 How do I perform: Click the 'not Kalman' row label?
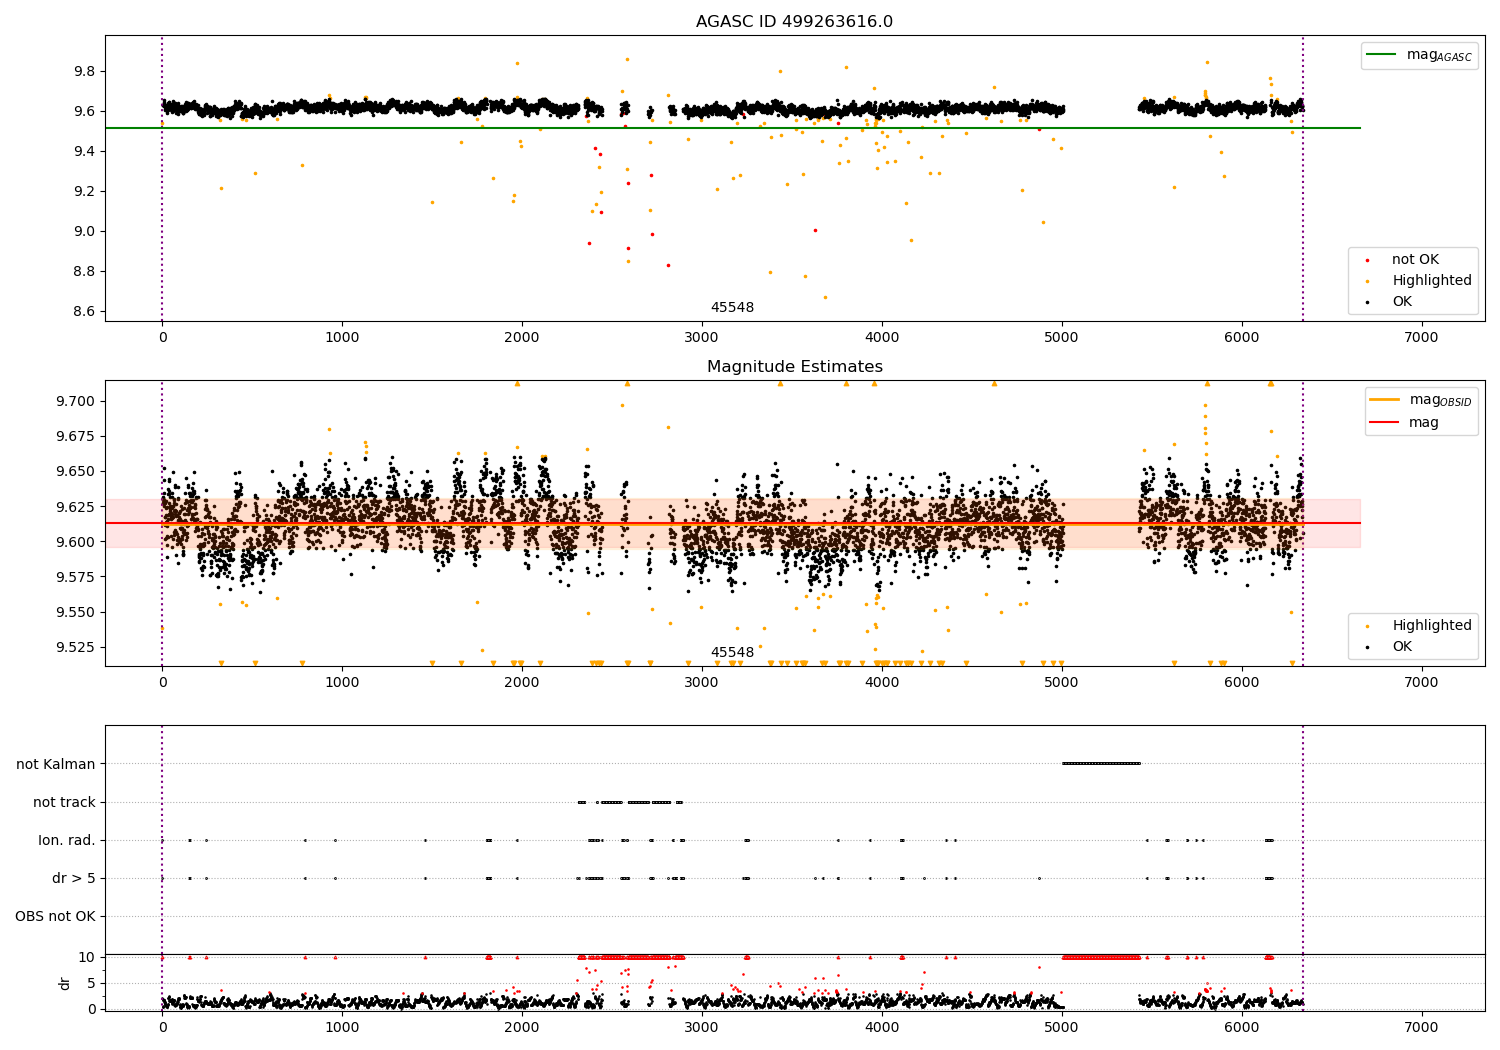tap(56, 765)
